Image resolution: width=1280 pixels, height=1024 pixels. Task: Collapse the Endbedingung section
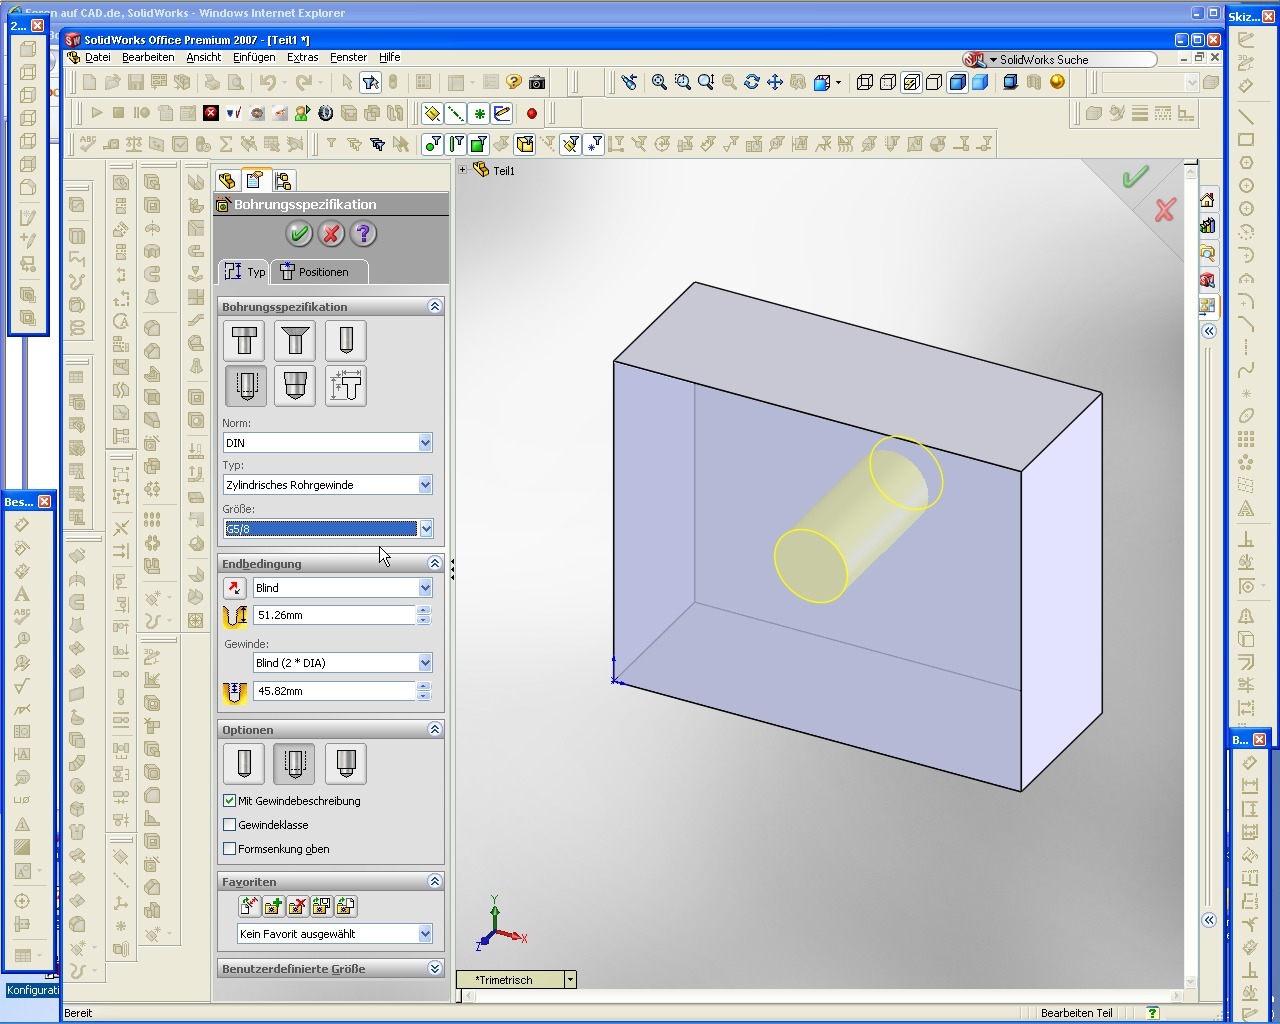pos(434,564)
